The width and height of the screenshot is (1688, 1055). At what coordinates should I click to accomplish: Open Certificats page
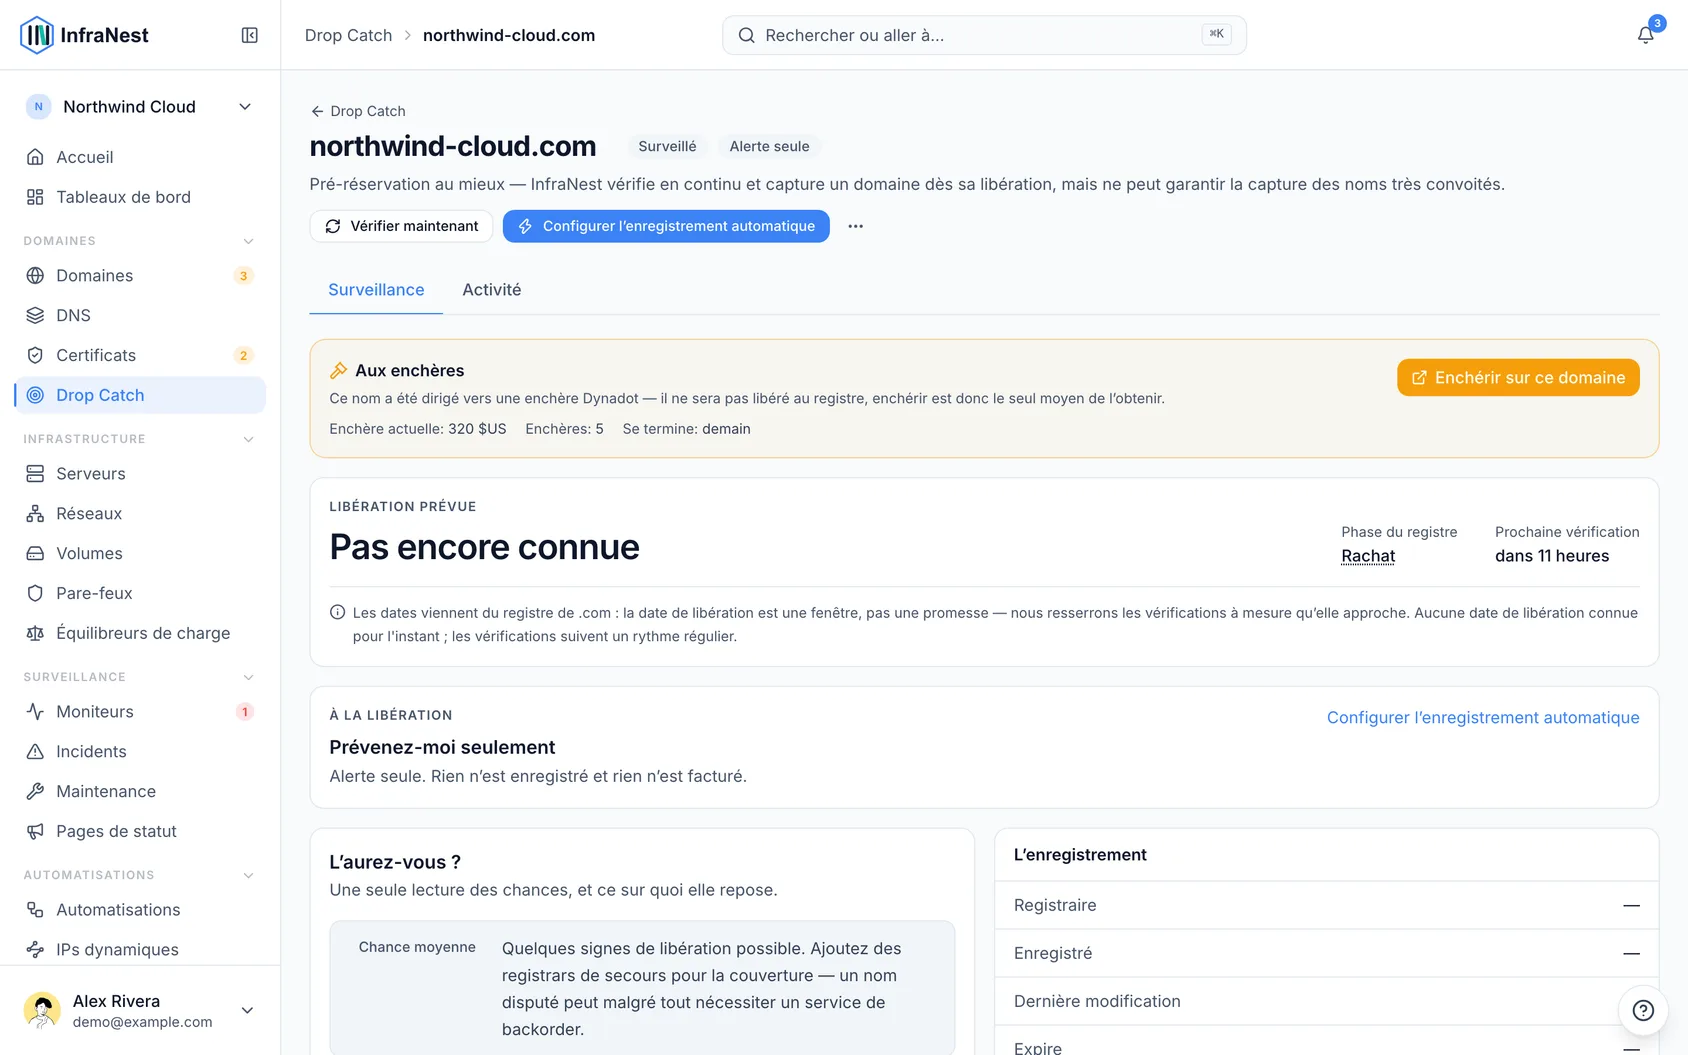[140, 355]
